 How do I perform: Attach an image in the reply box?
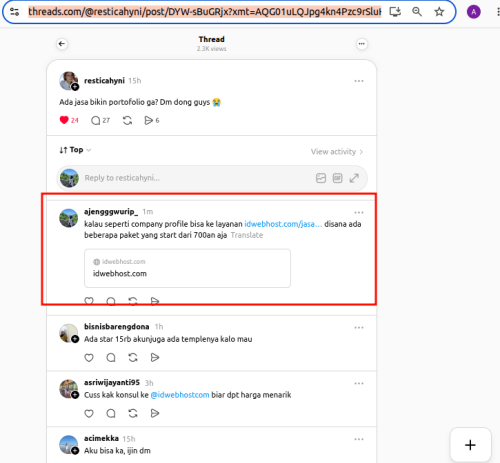(321, 178)
